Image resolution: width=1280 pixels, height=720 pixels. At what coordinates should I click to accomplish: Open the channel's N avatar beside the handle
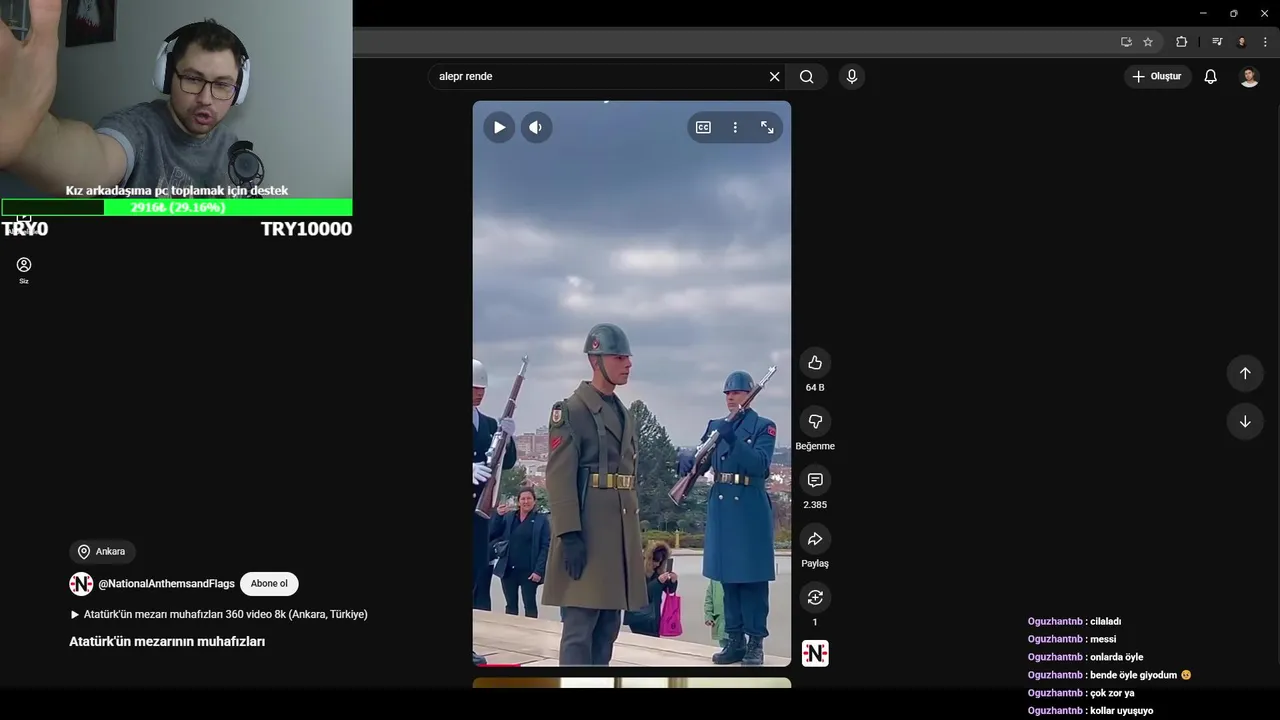pos(81,584)
